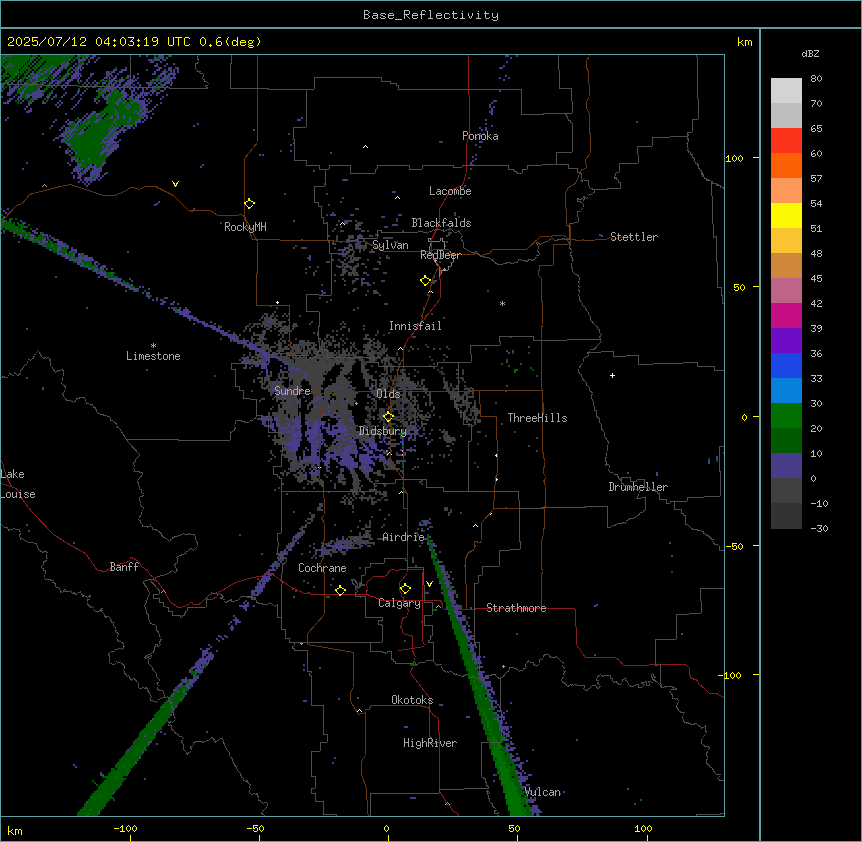This screenshot has height=842, width=862.
Task: Click the RedDeer label
Action: point(440,255)
